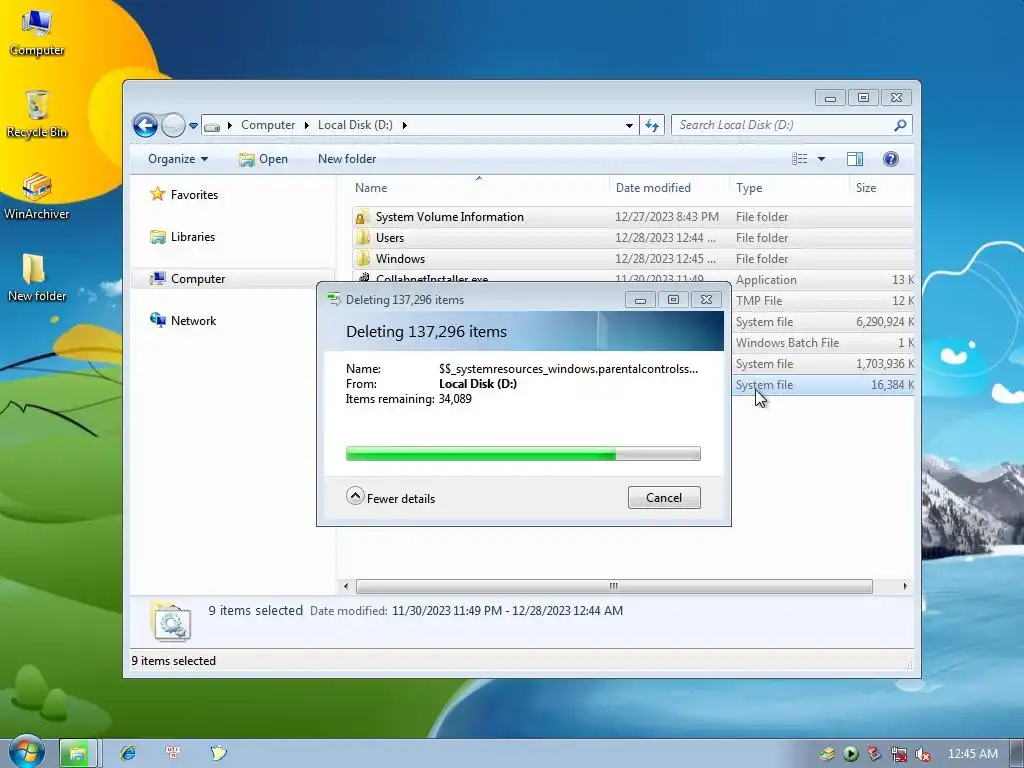Select Local Disk (D:) in the breadcrumb
The image size is (1024, 768).
(x=355, y=125)
